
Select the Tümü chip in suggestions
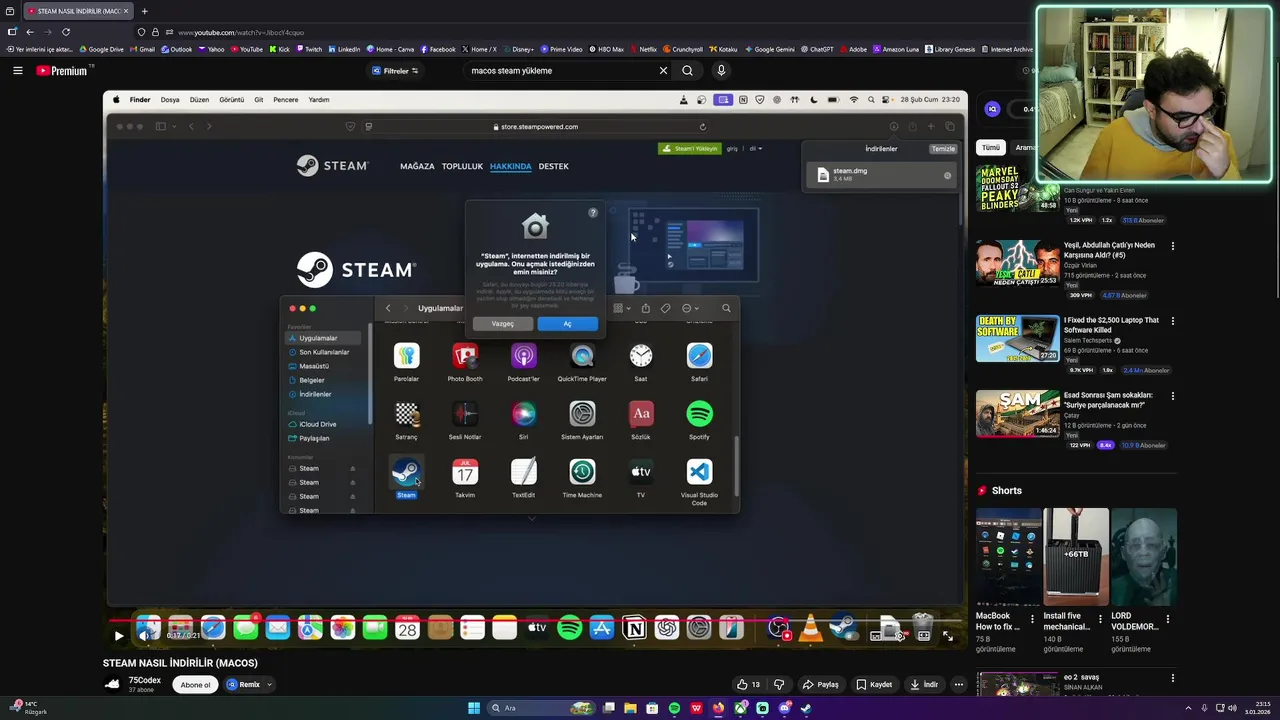990,147
